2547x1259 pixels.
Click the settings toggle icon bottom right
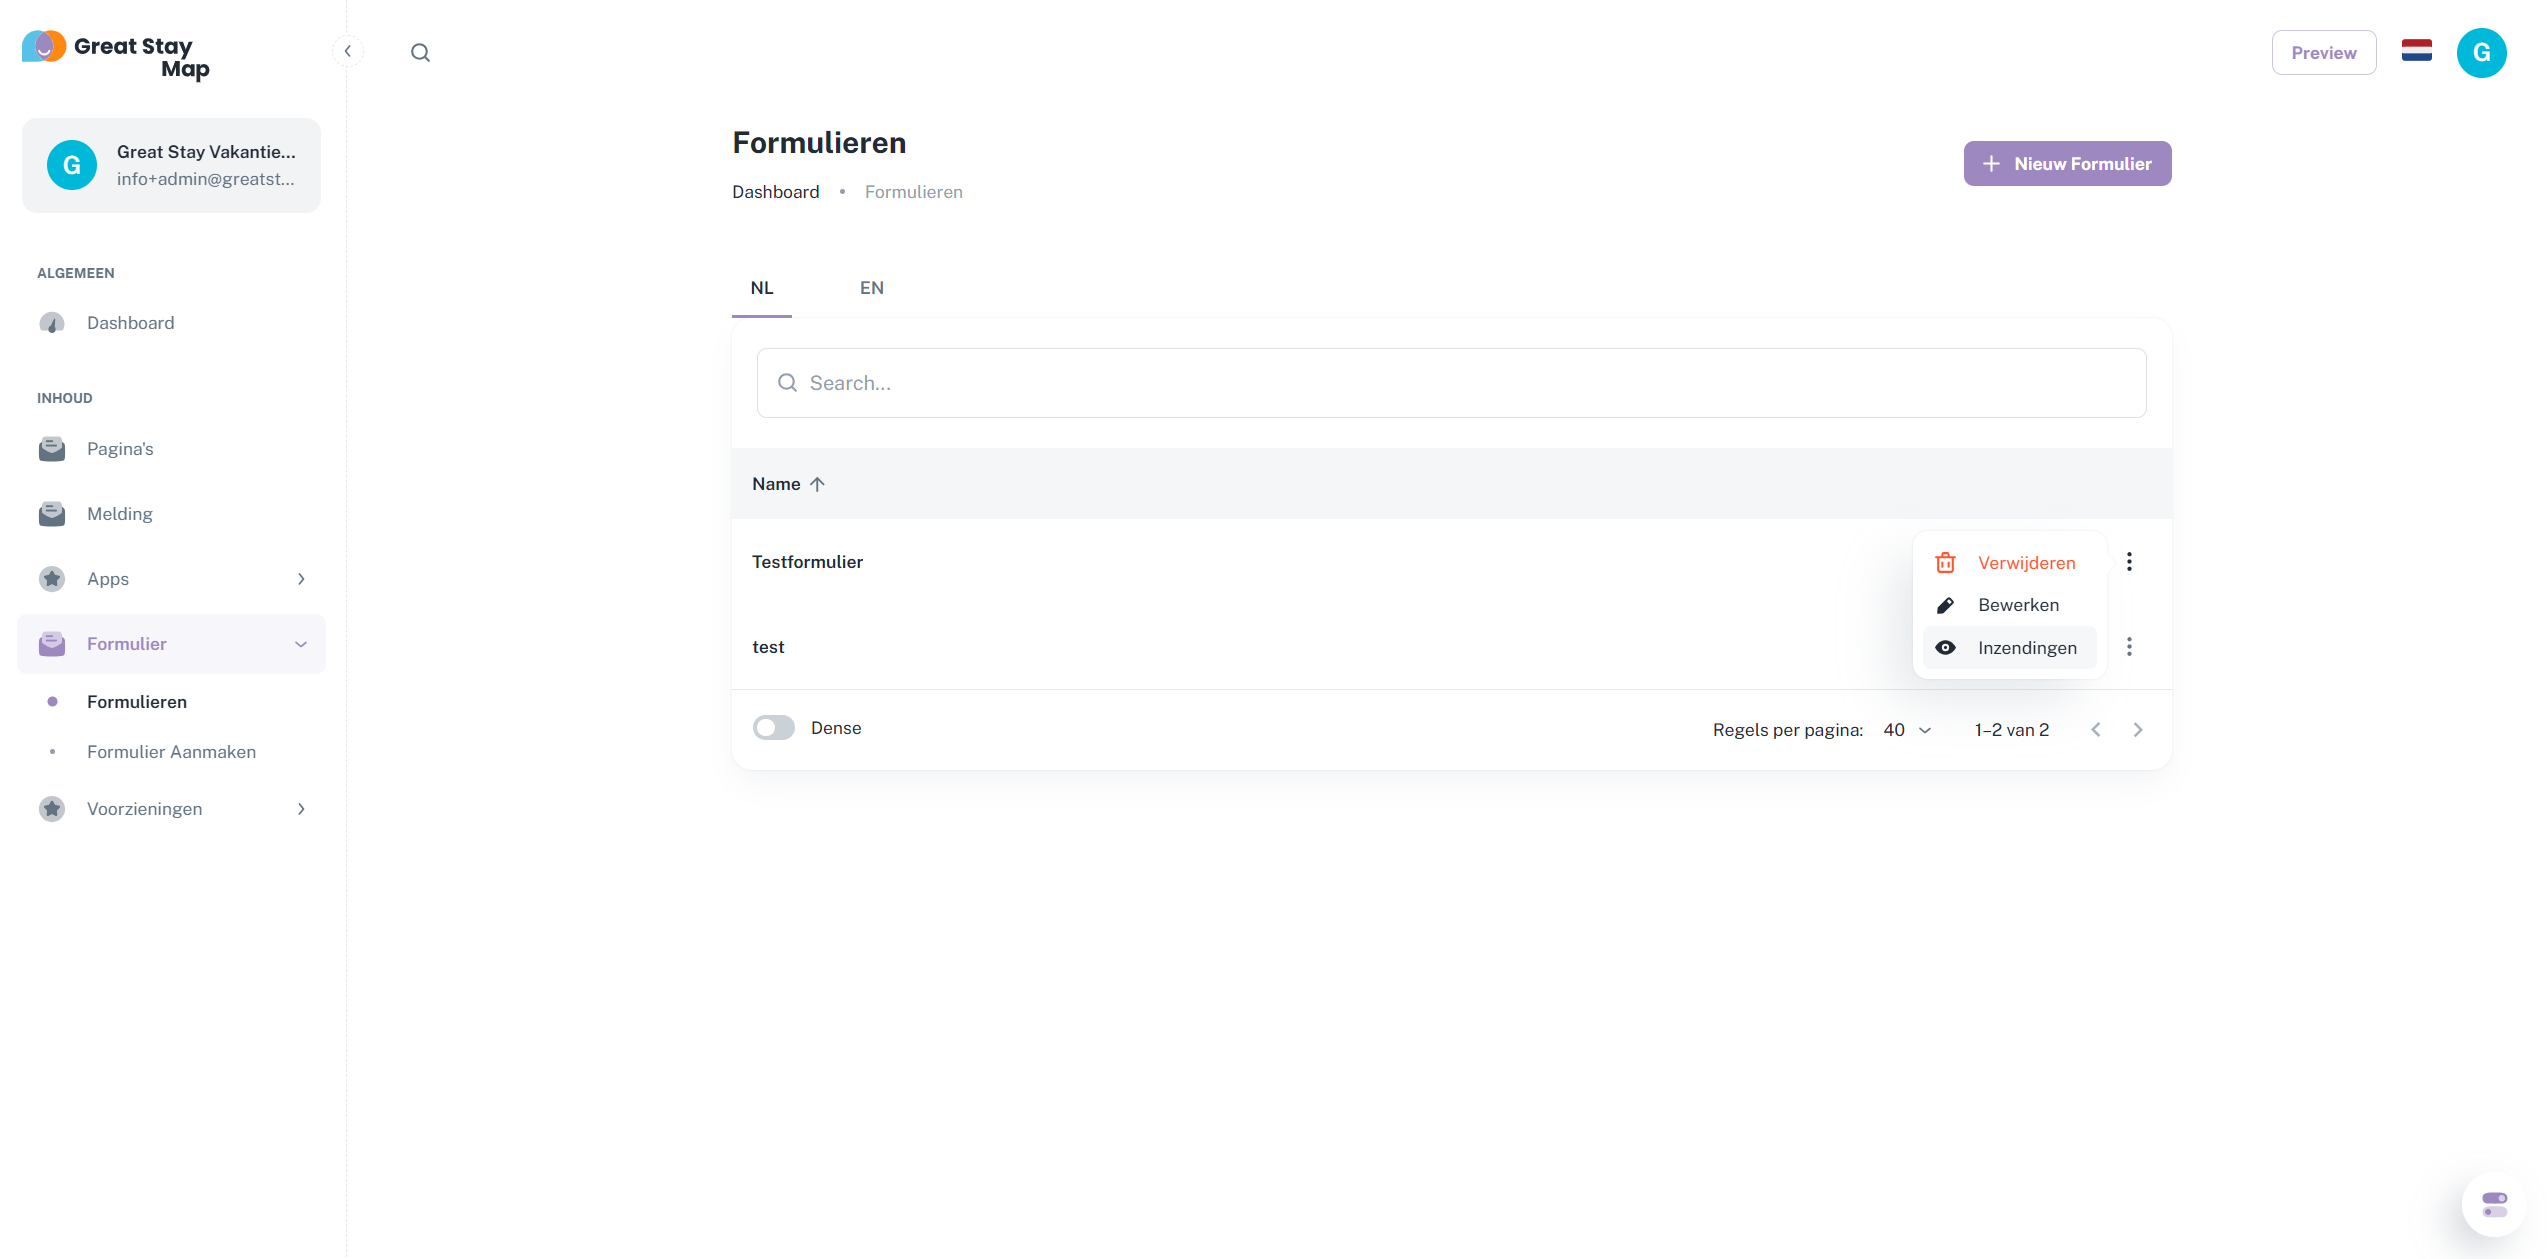click(x=2494, y=1204)
